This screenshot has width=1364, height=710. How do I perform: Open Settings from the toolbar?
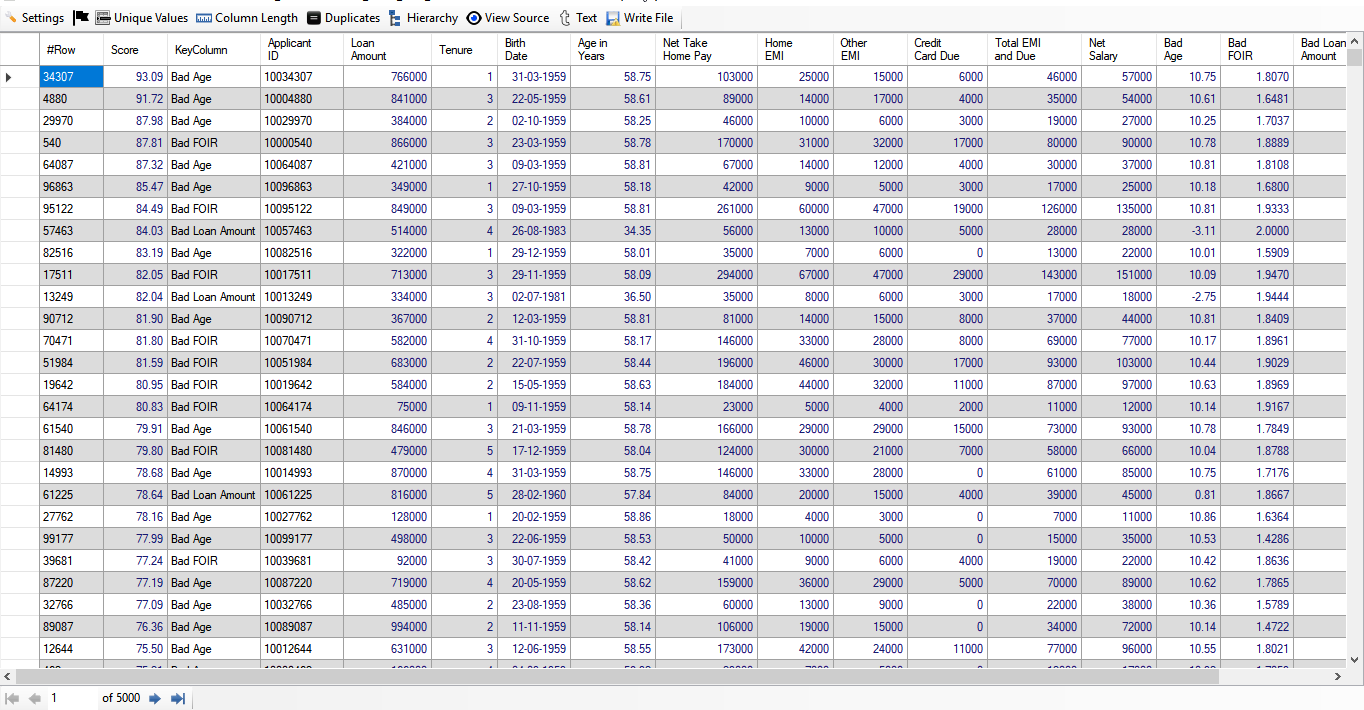point(34,18)
